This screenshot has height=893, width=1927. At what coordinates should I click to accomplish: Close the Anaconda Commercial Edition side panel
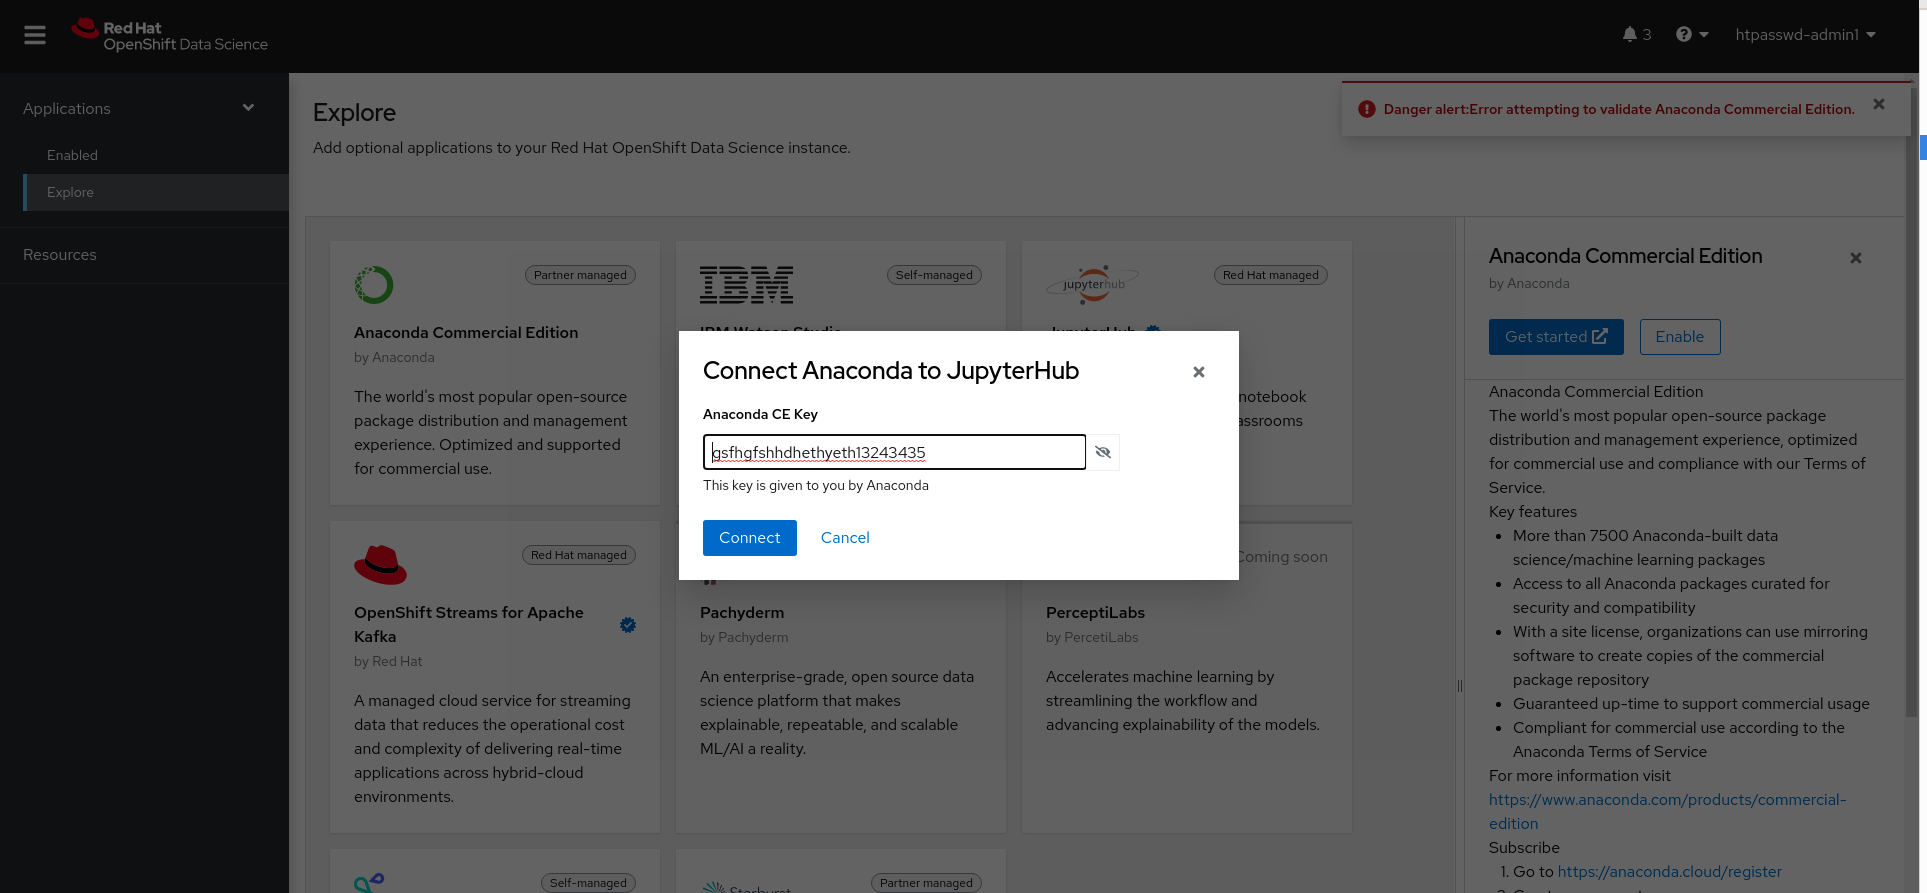tap(1856, 258)
